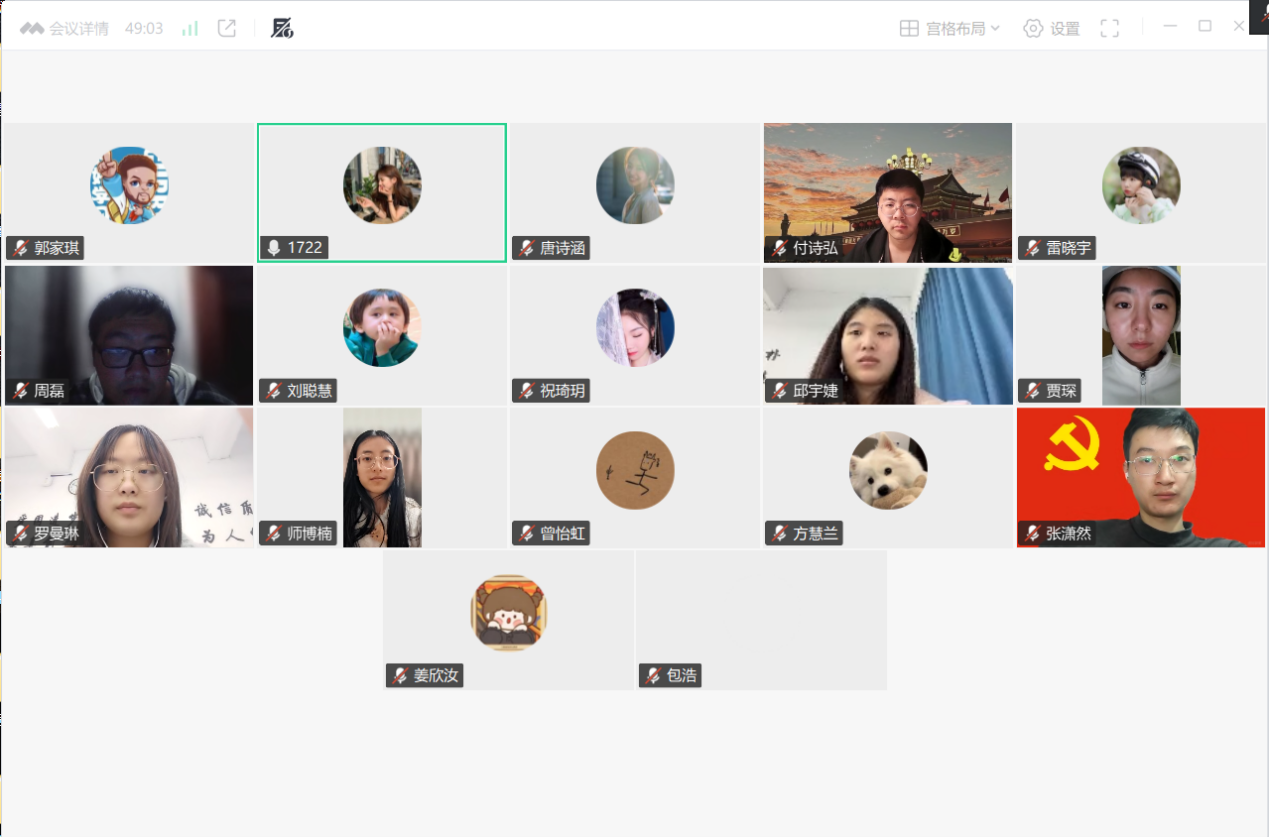Click the slashed recording status icon
Viewport: 1269px width, 837px height.
click(x=282, y=28)
